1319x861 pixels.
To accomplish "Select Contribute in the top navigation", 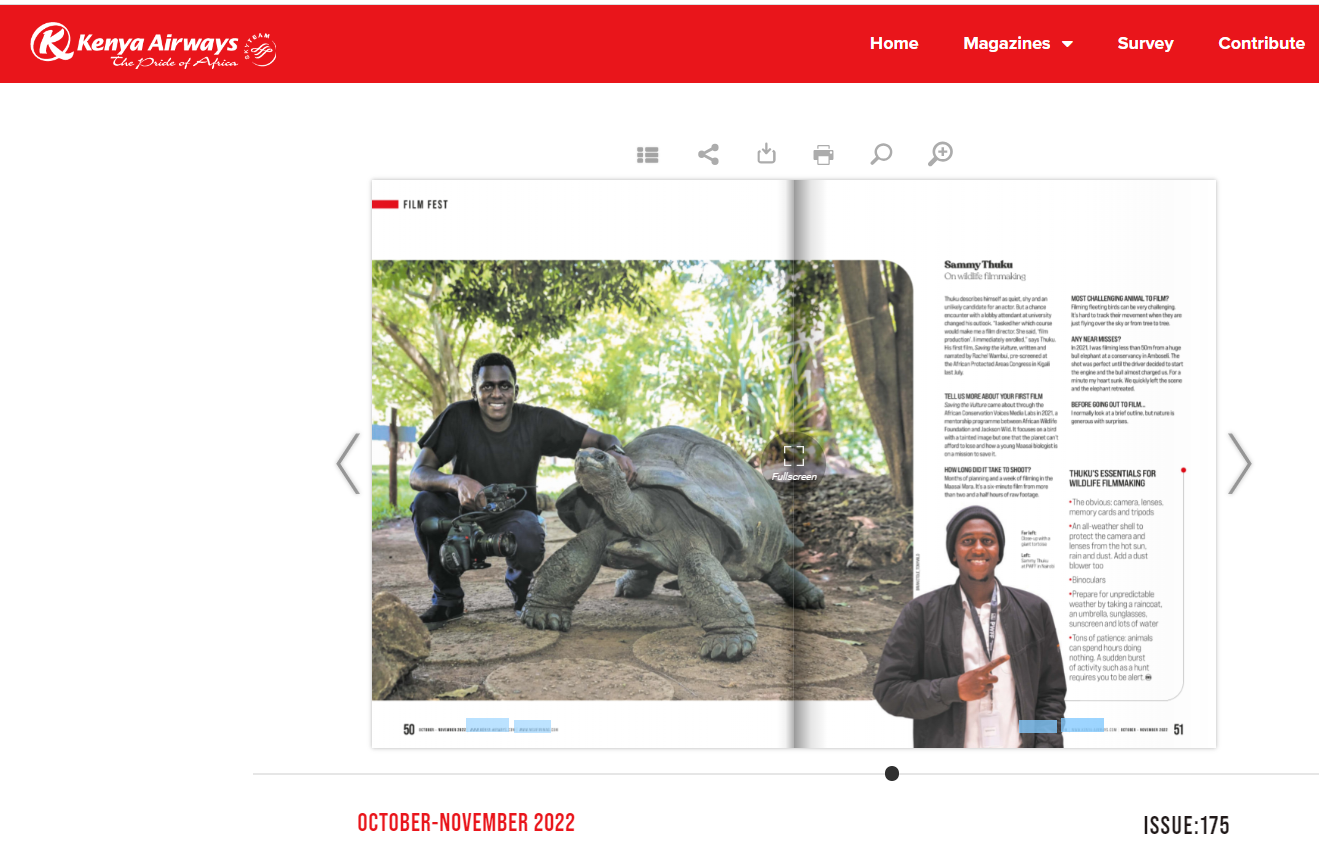I will coord(1261,43).
